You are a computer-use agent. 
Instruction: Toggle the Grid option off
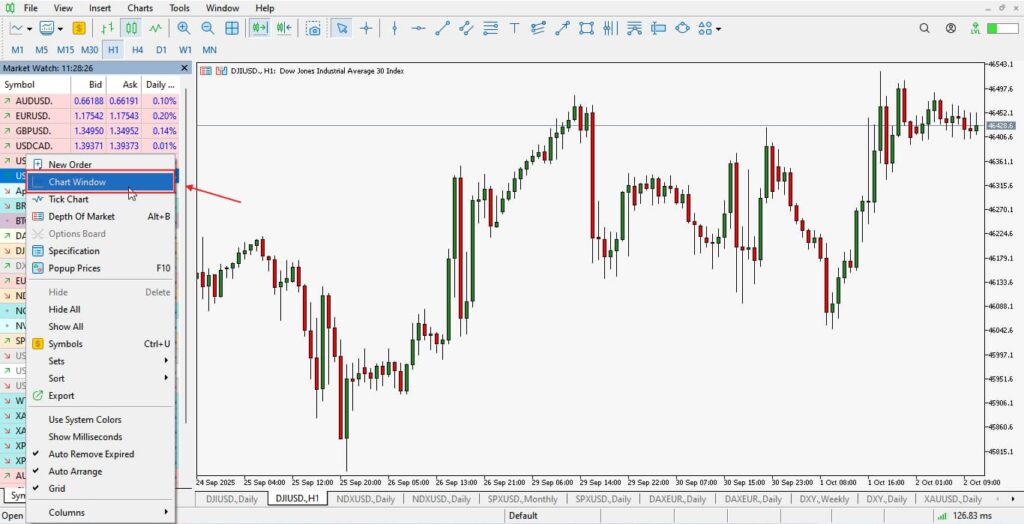coord(57,489)
